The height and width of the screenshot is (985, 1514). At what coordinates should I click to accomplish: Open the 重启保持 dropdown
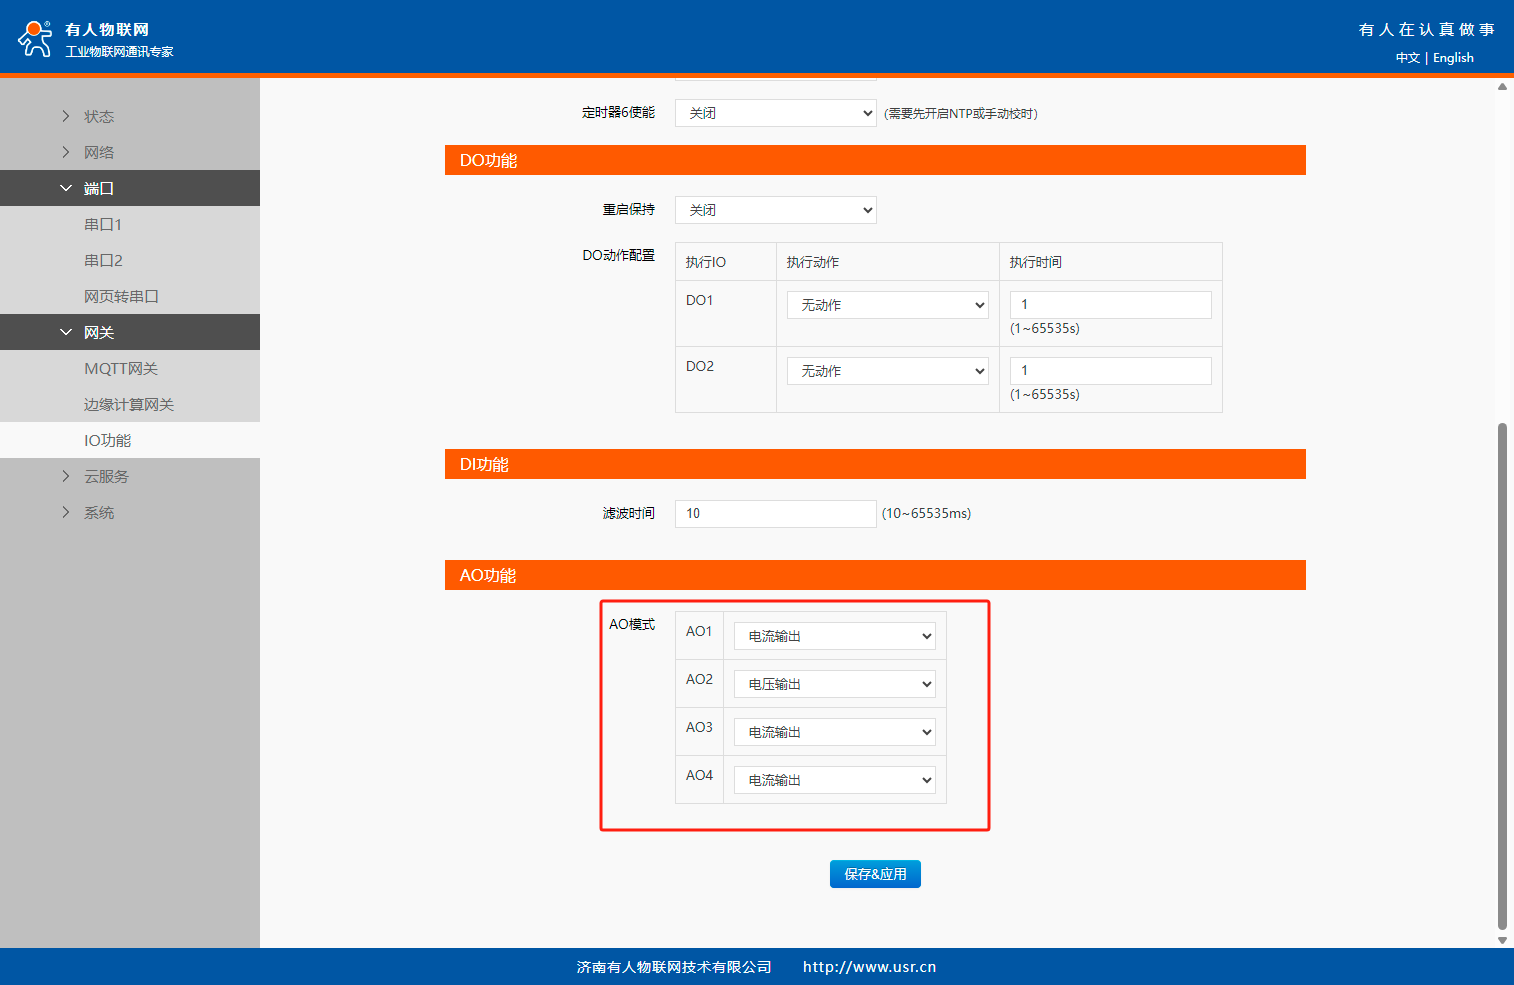[775, 210]
